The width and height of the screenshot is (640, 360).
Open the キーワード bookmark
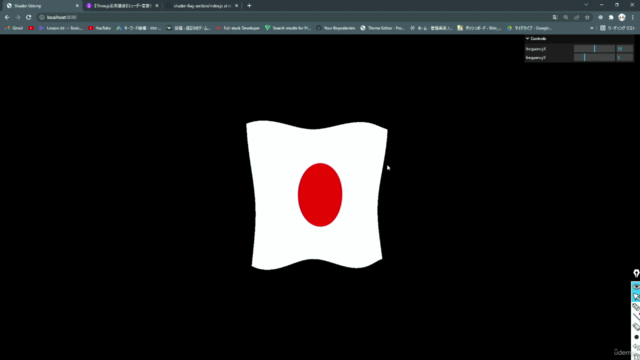point(138,28)
